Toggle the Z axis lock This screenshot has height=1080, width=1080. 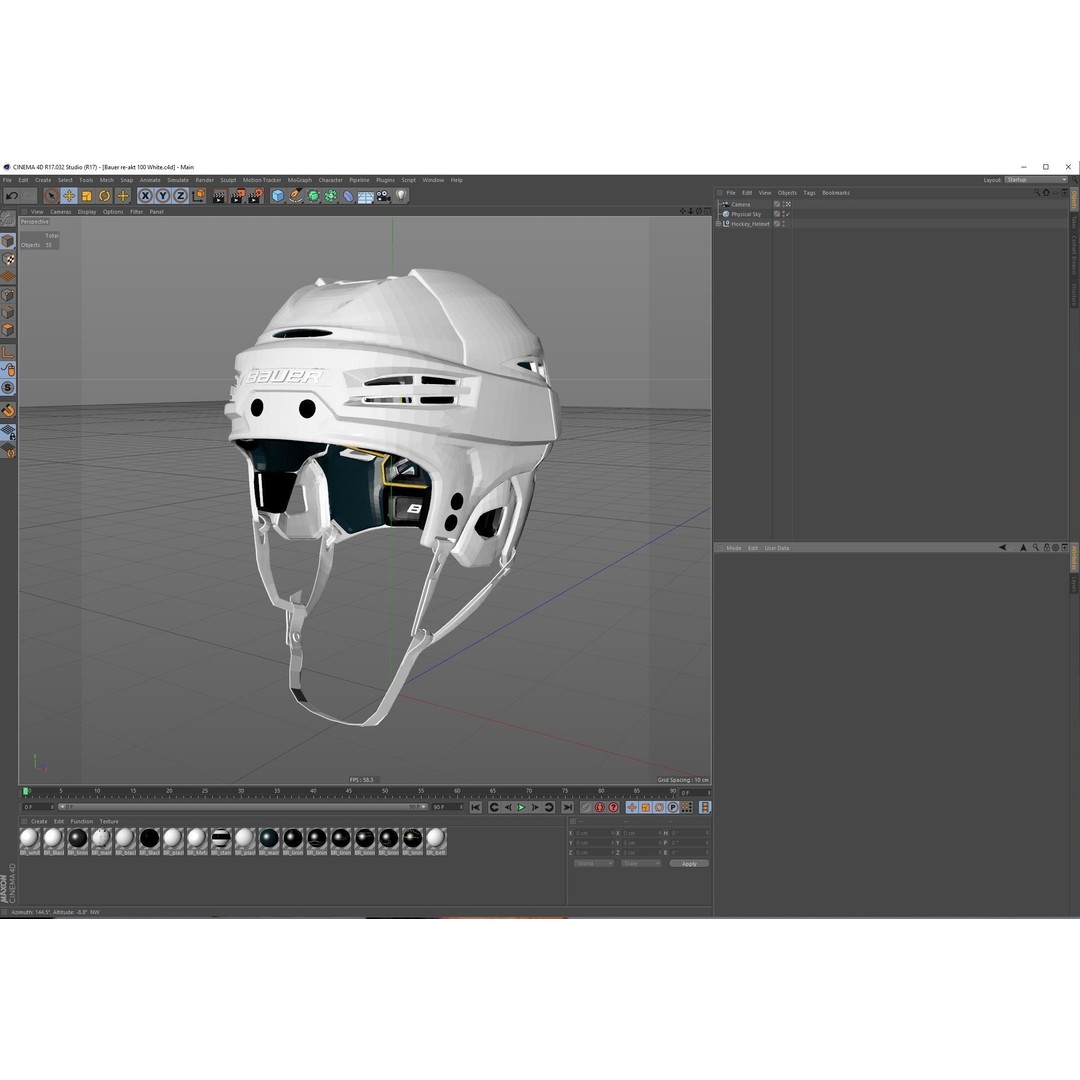[180, 196]
